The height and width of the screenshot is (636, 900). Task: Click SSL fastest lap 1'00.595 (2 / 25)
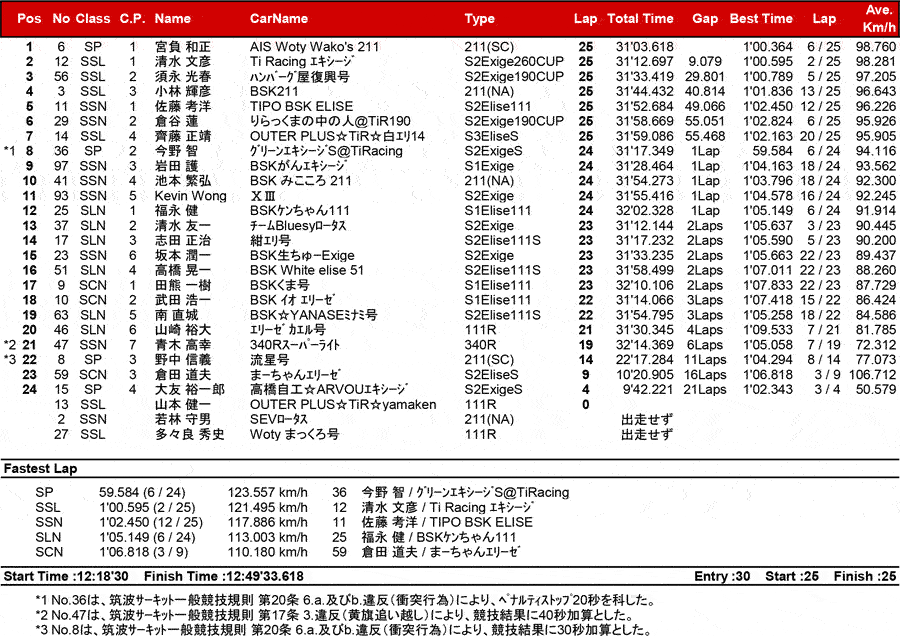click(147, 507)
